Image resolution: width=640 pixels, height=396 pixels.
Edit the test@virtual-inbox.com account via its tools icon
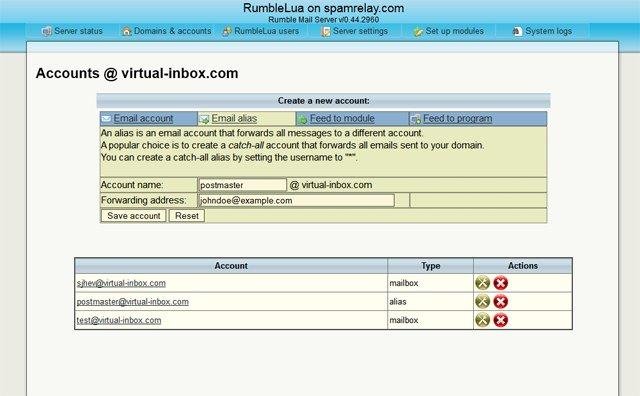[x=482, y=320]
